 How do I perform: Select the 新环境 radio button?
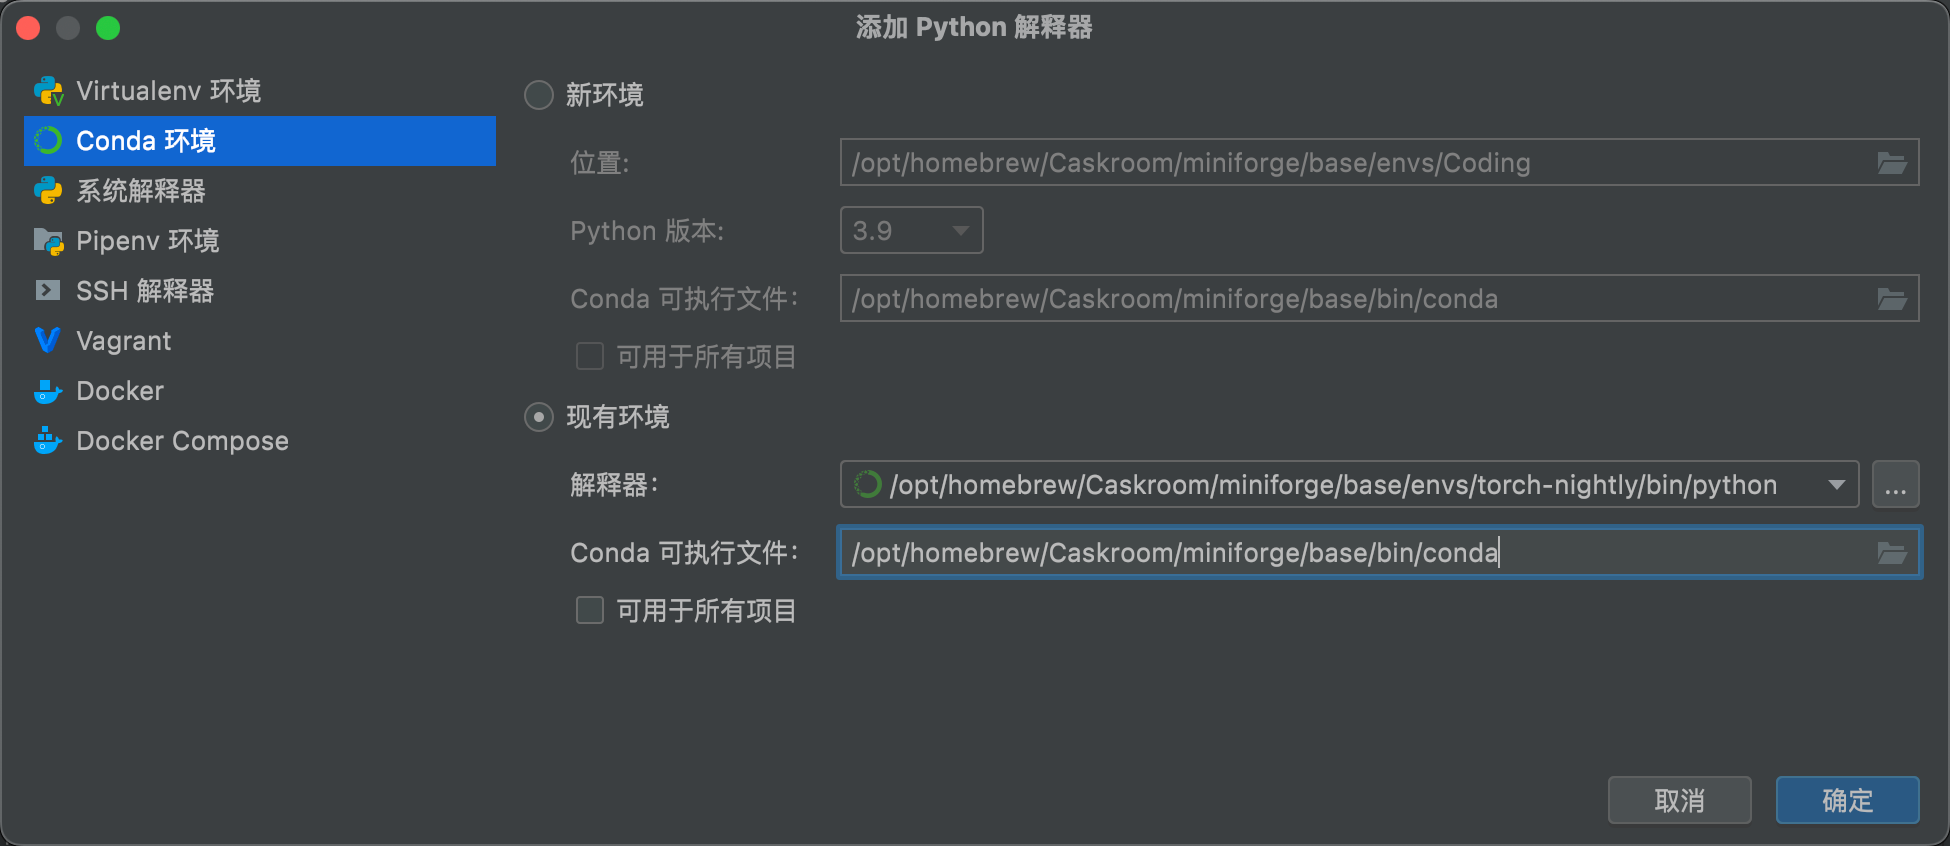(539, 95)
